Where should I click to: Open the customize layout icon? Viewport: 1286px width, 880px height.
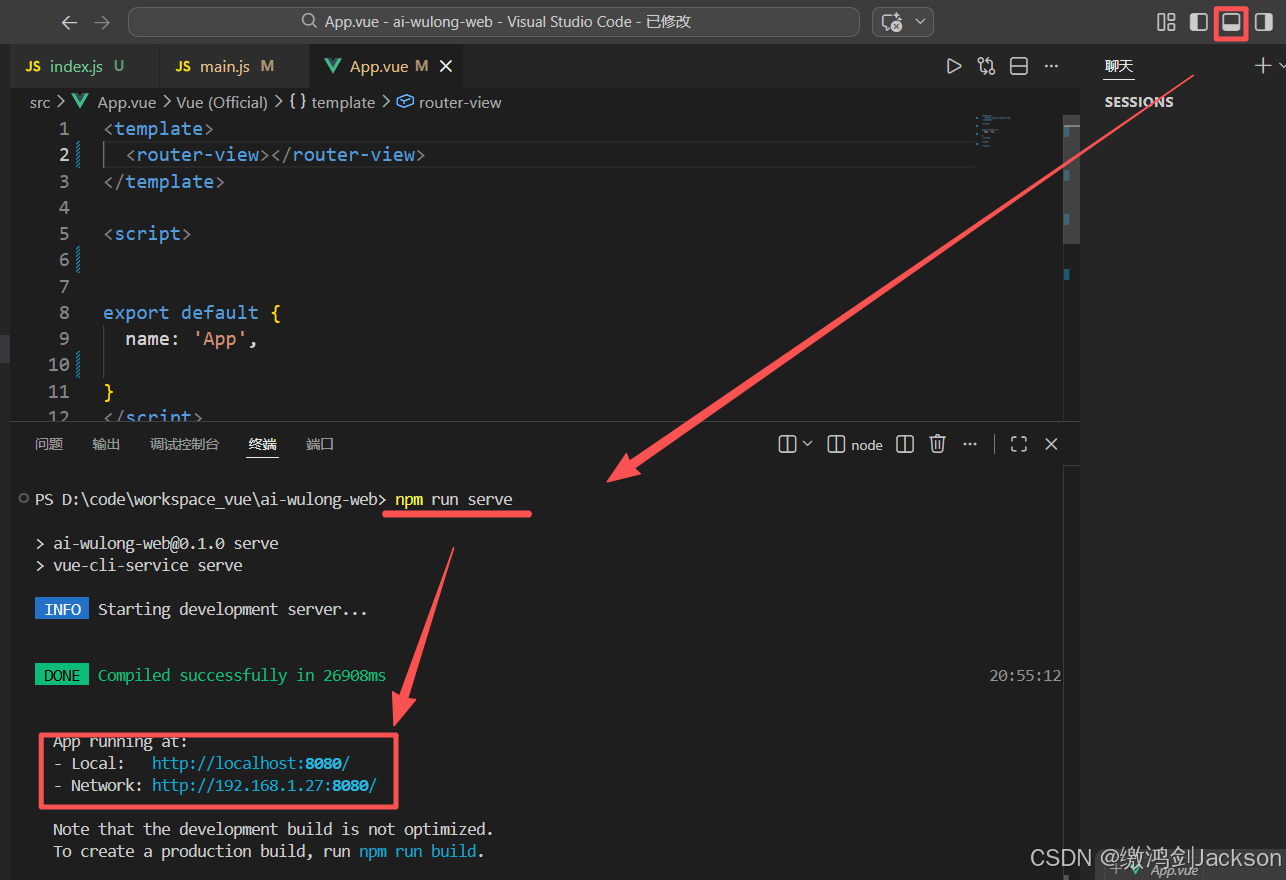[1166, 22]
